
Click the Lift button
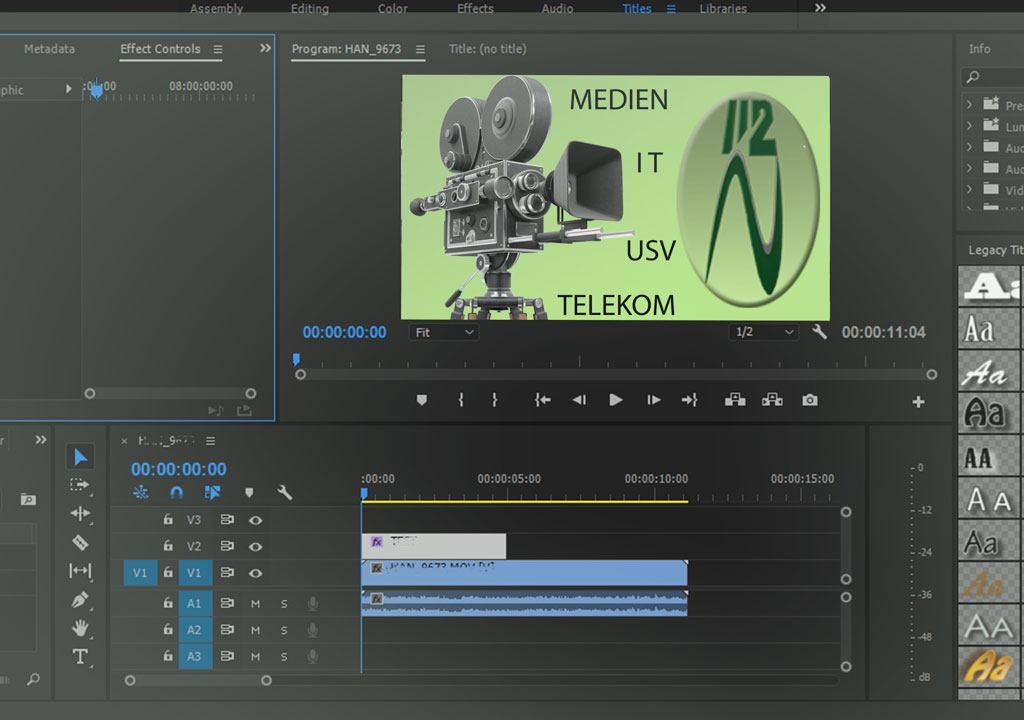pos(735,400)
